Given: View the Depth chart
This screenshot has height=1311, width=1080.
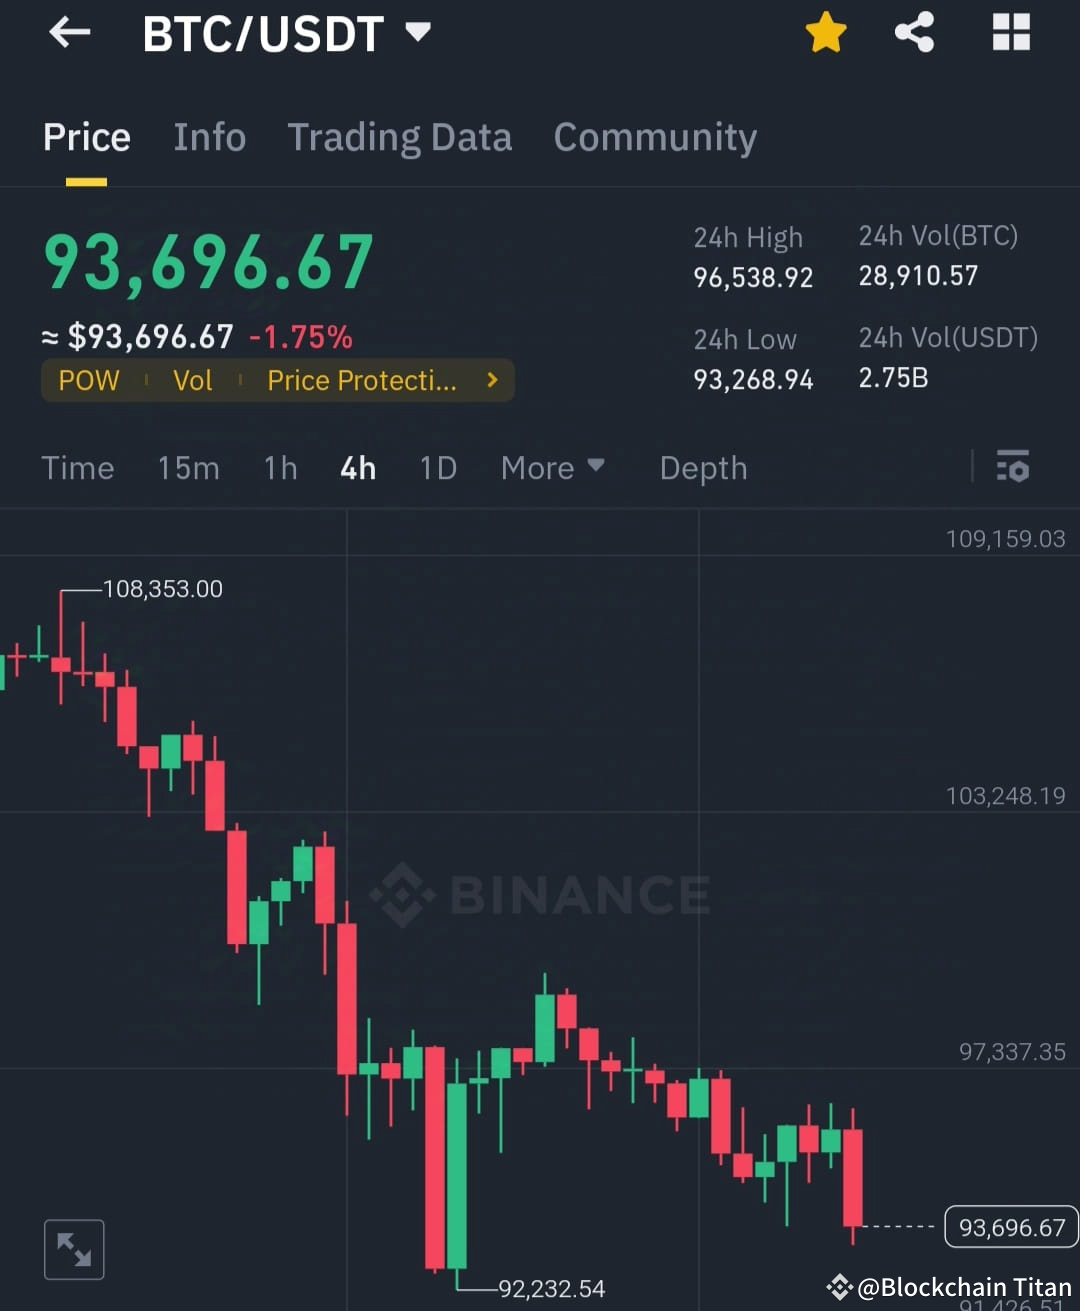Looking at the screenshot, I should click(703, 467).
